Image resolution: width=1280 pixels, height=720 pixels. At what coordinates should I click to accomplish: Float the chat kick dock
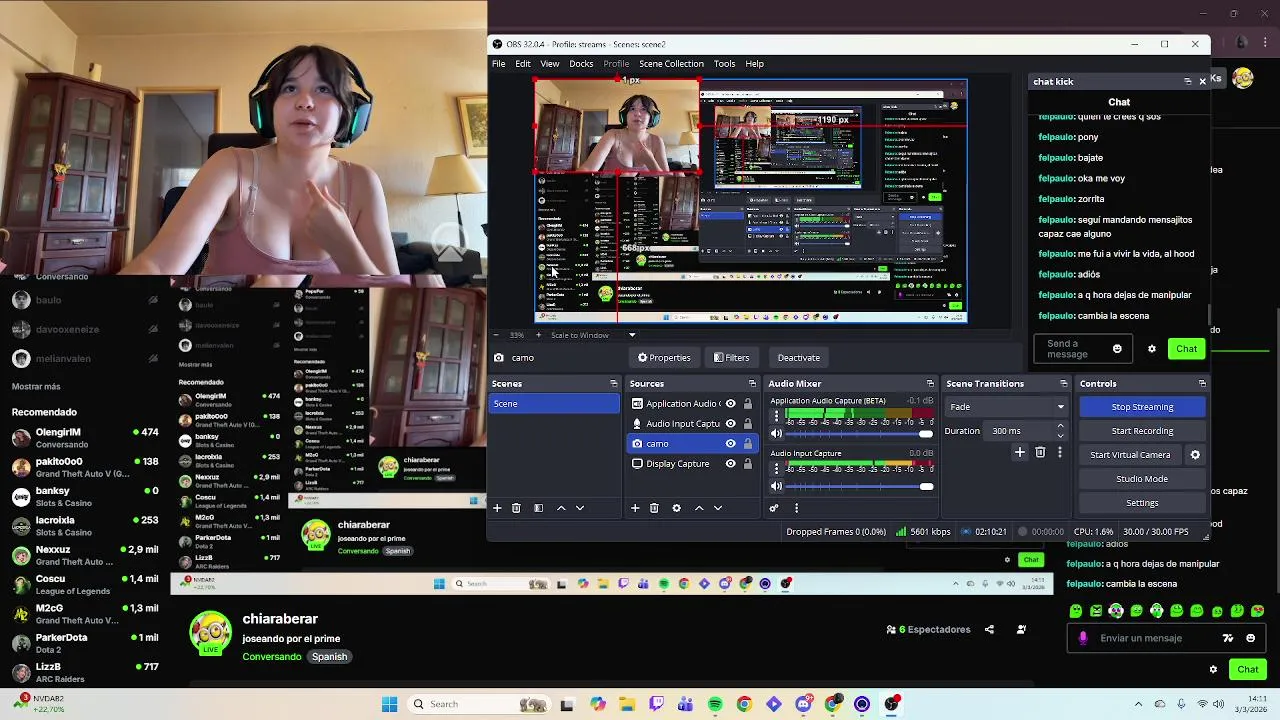[1188, 82]
